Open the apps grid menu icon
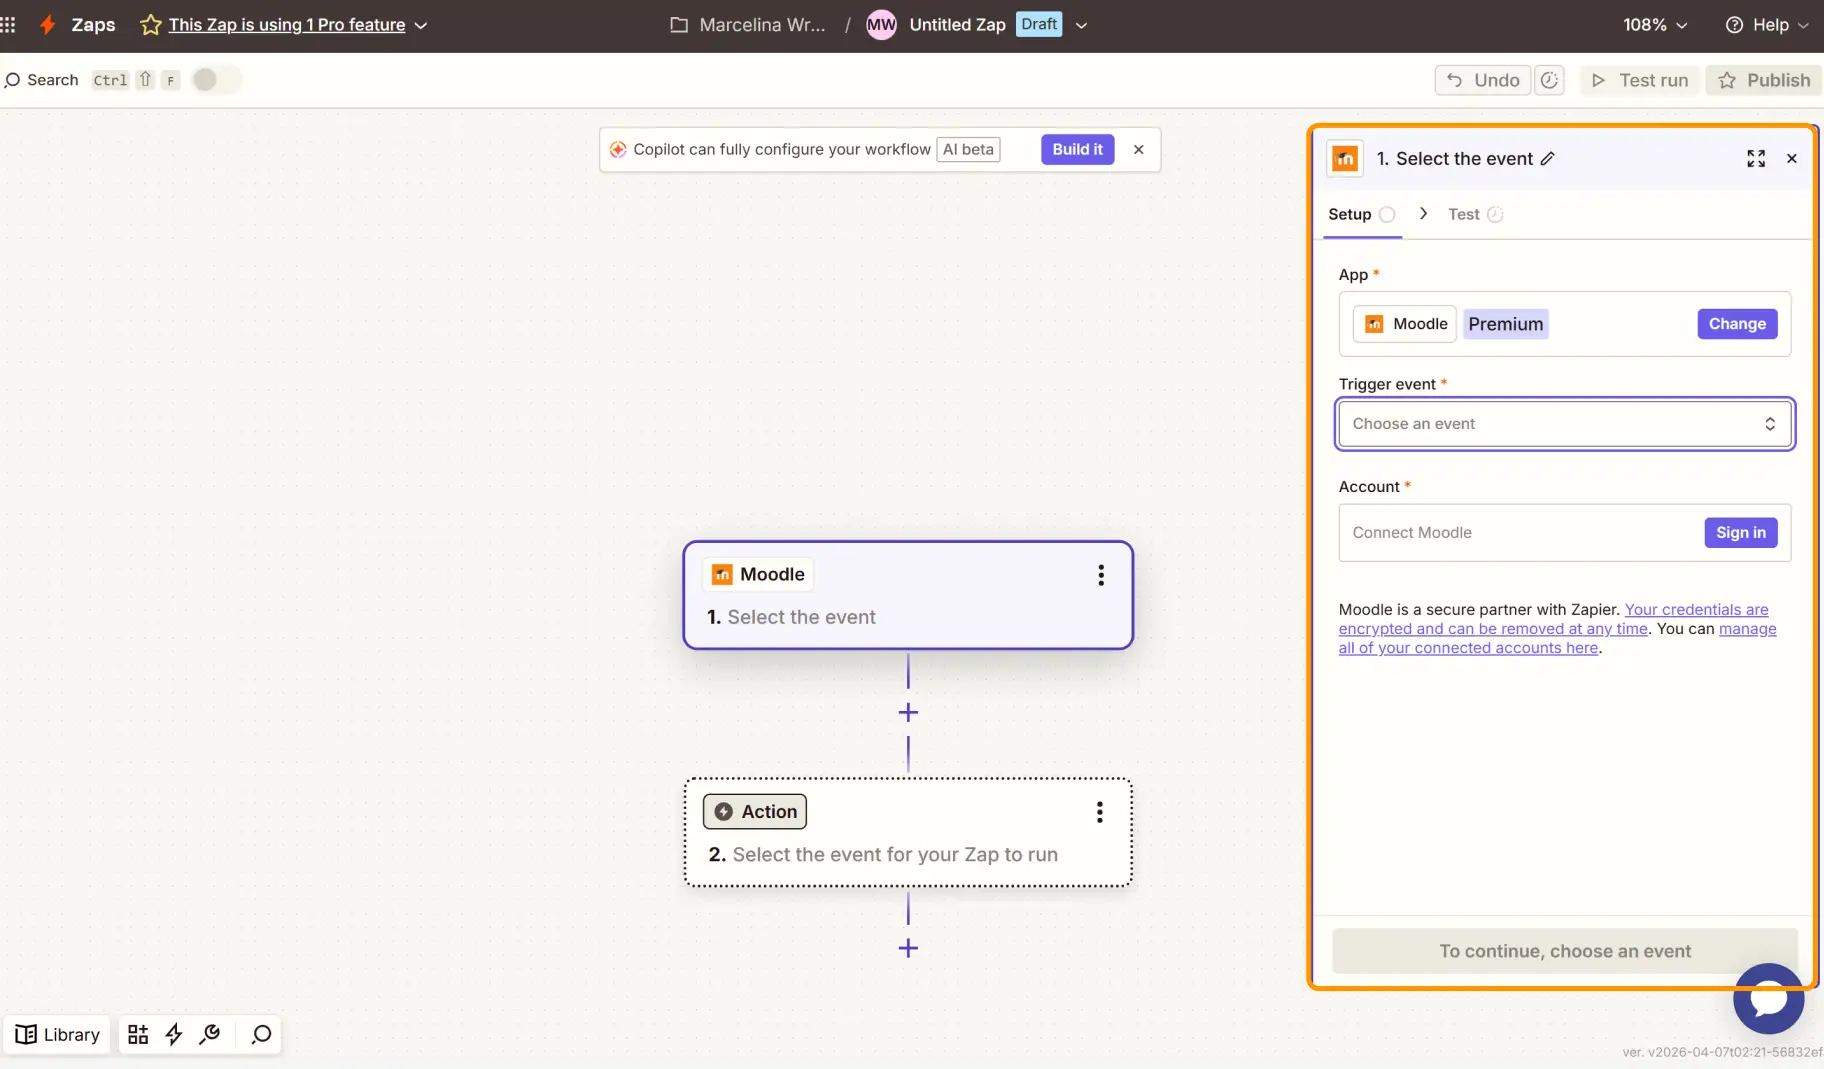The height and width of the screenshot is (1069, 1824). click(x=8, y=25)
